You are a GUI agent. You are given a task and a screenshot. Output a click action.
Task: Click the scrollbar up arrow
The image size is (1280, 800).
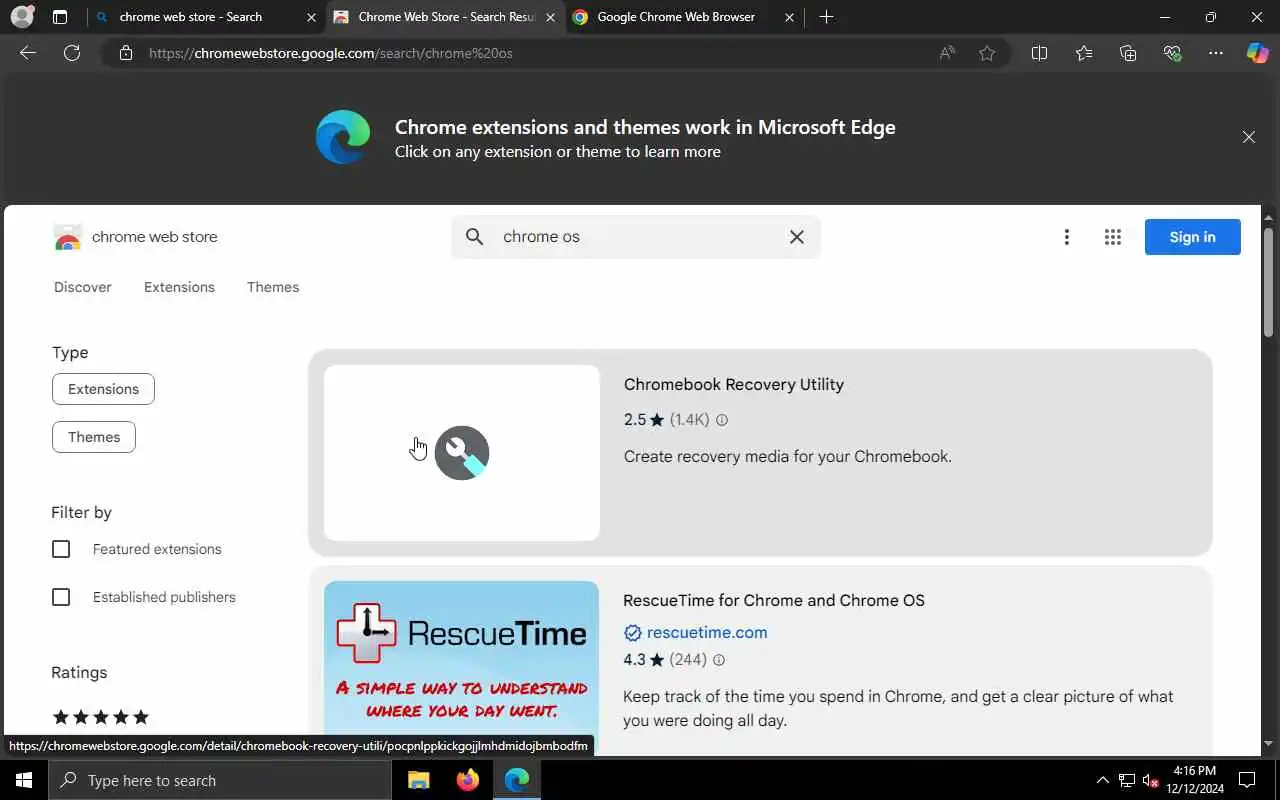(x=1269, y=216)
